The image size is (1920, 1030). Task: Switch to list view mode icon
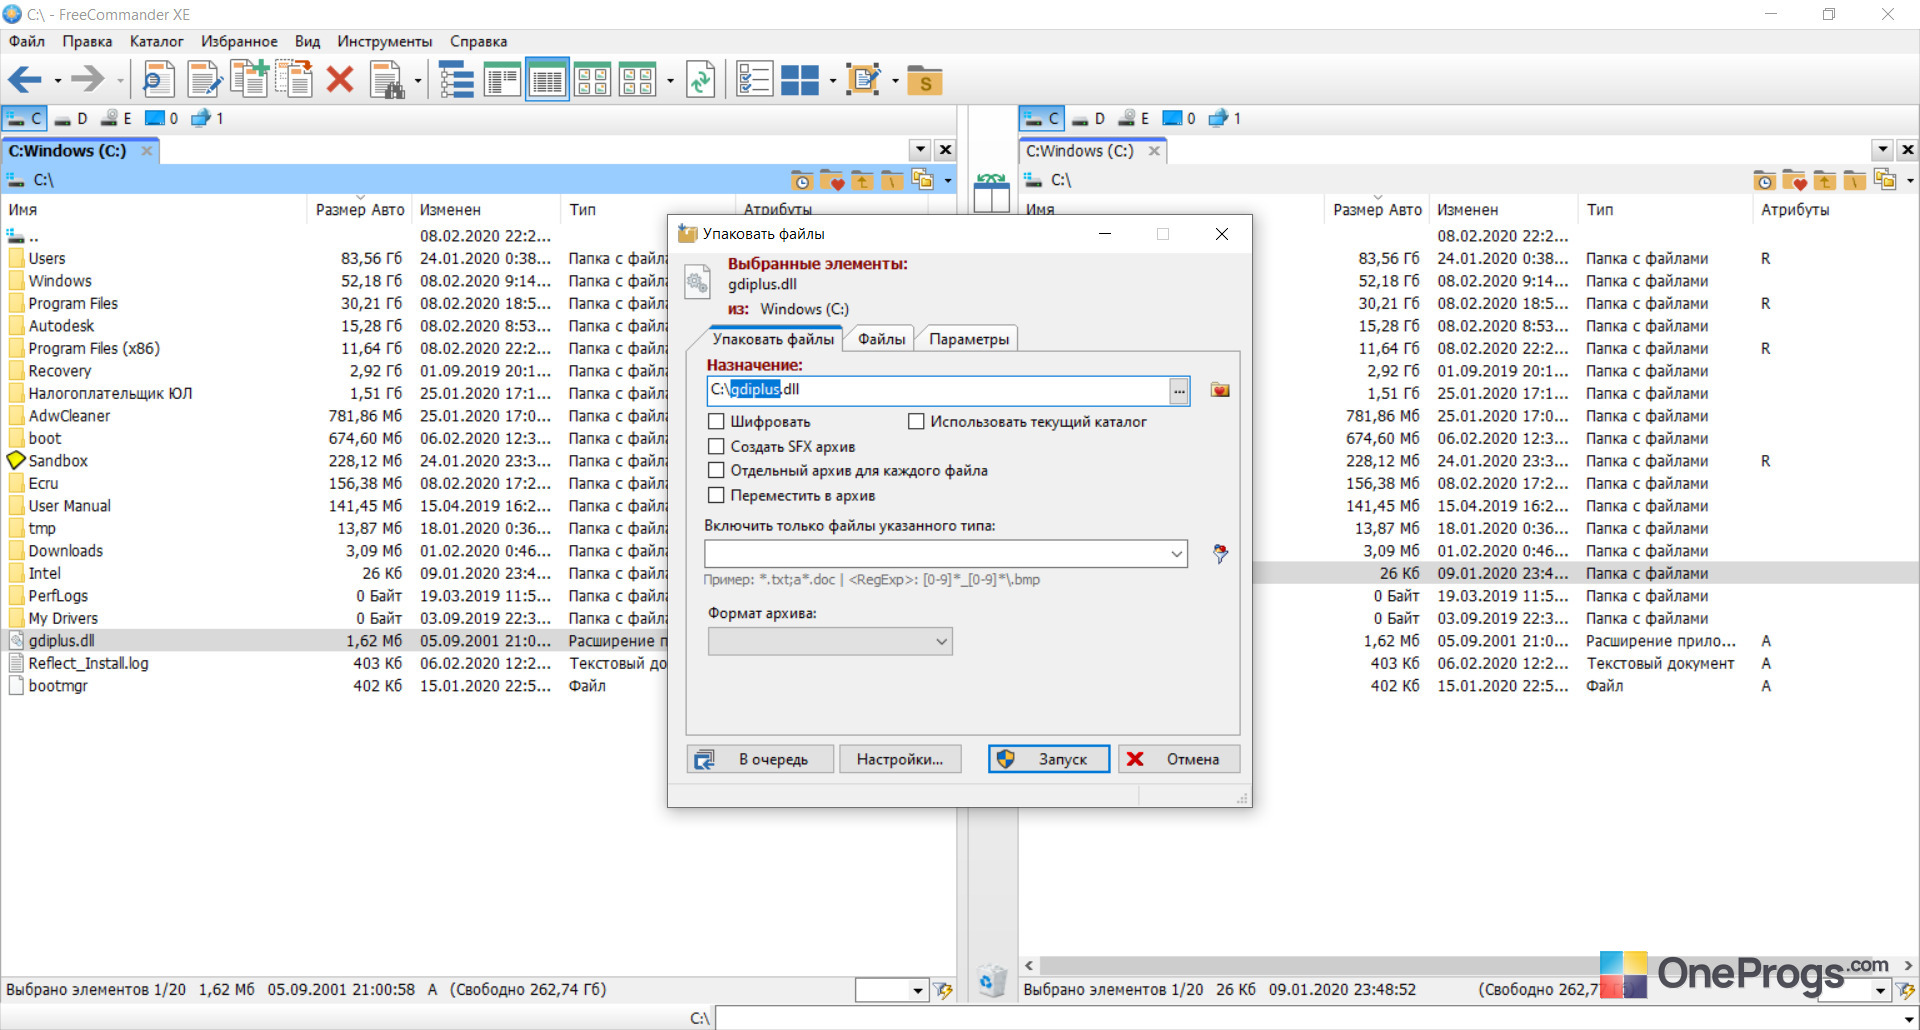tap(502, 79)
